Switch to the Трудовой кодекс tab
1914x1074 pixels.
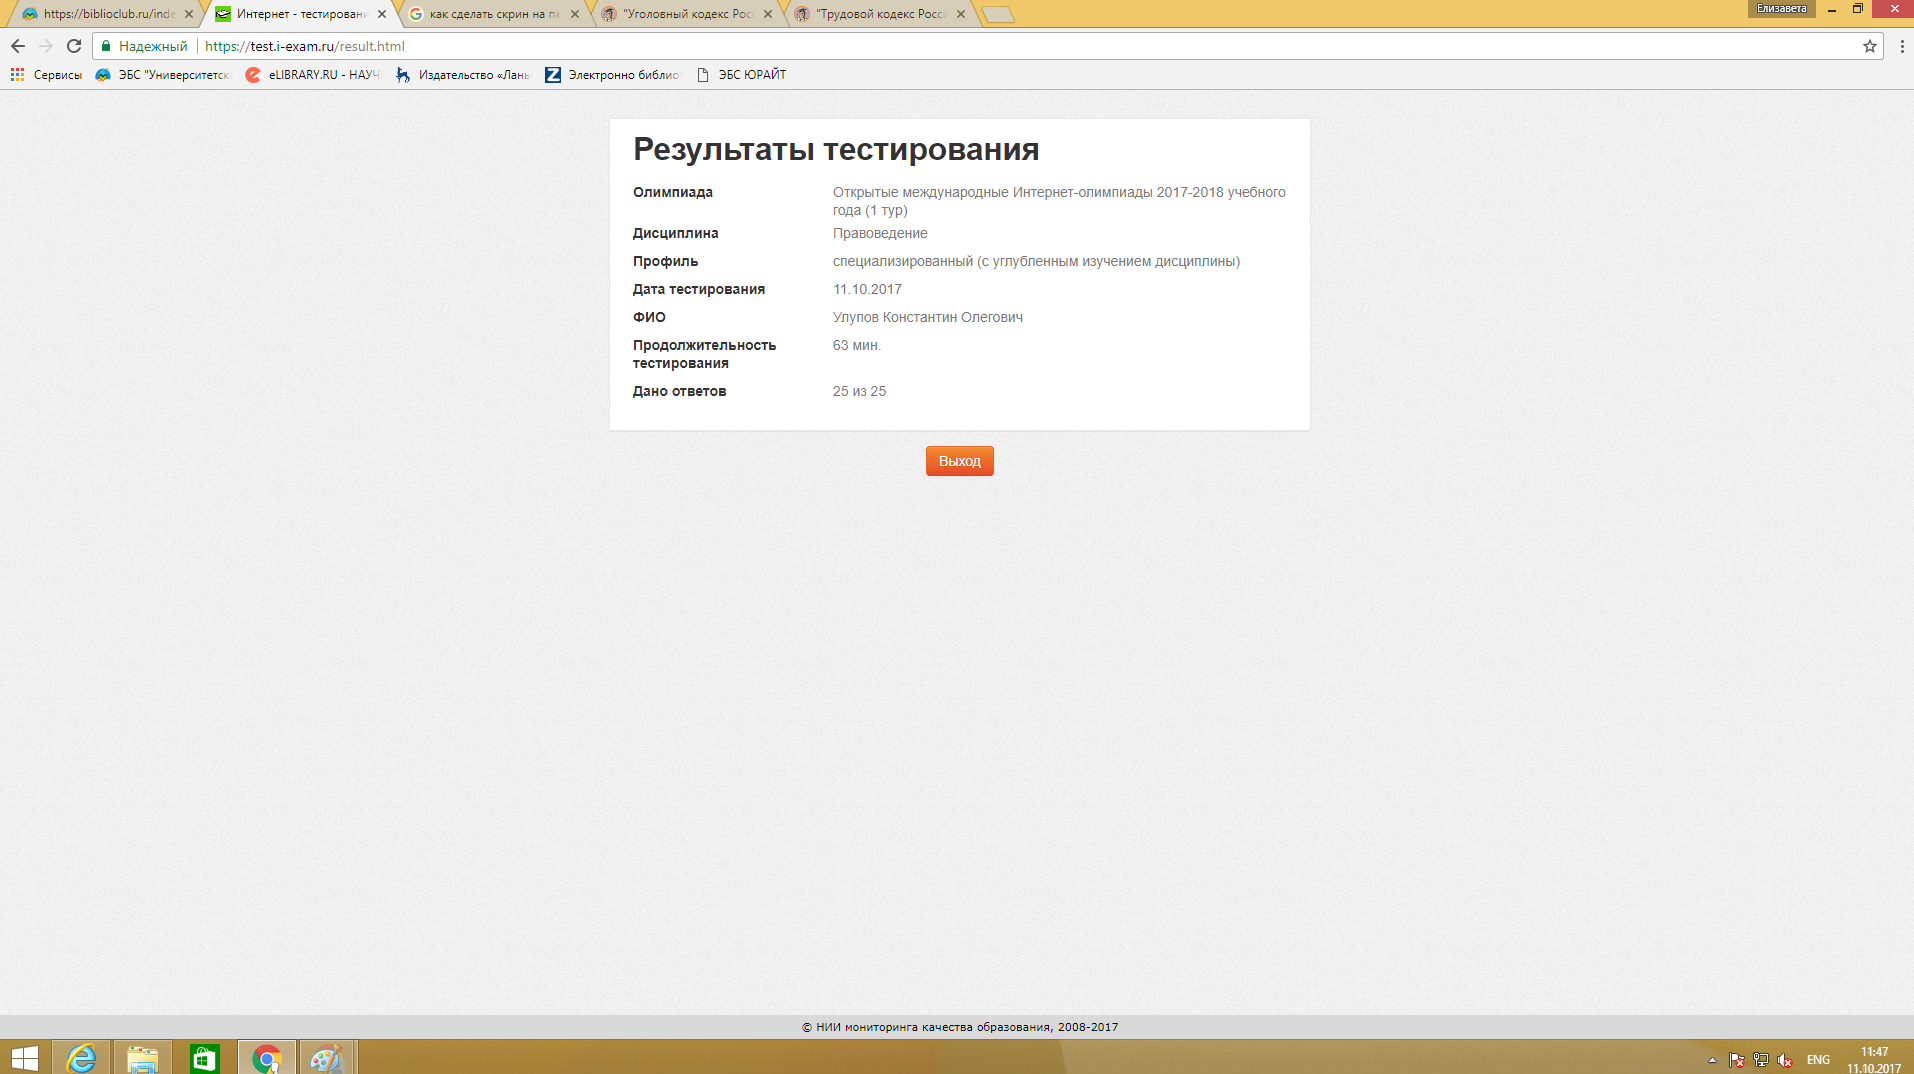pyautogui.click(x=878, y=14)
